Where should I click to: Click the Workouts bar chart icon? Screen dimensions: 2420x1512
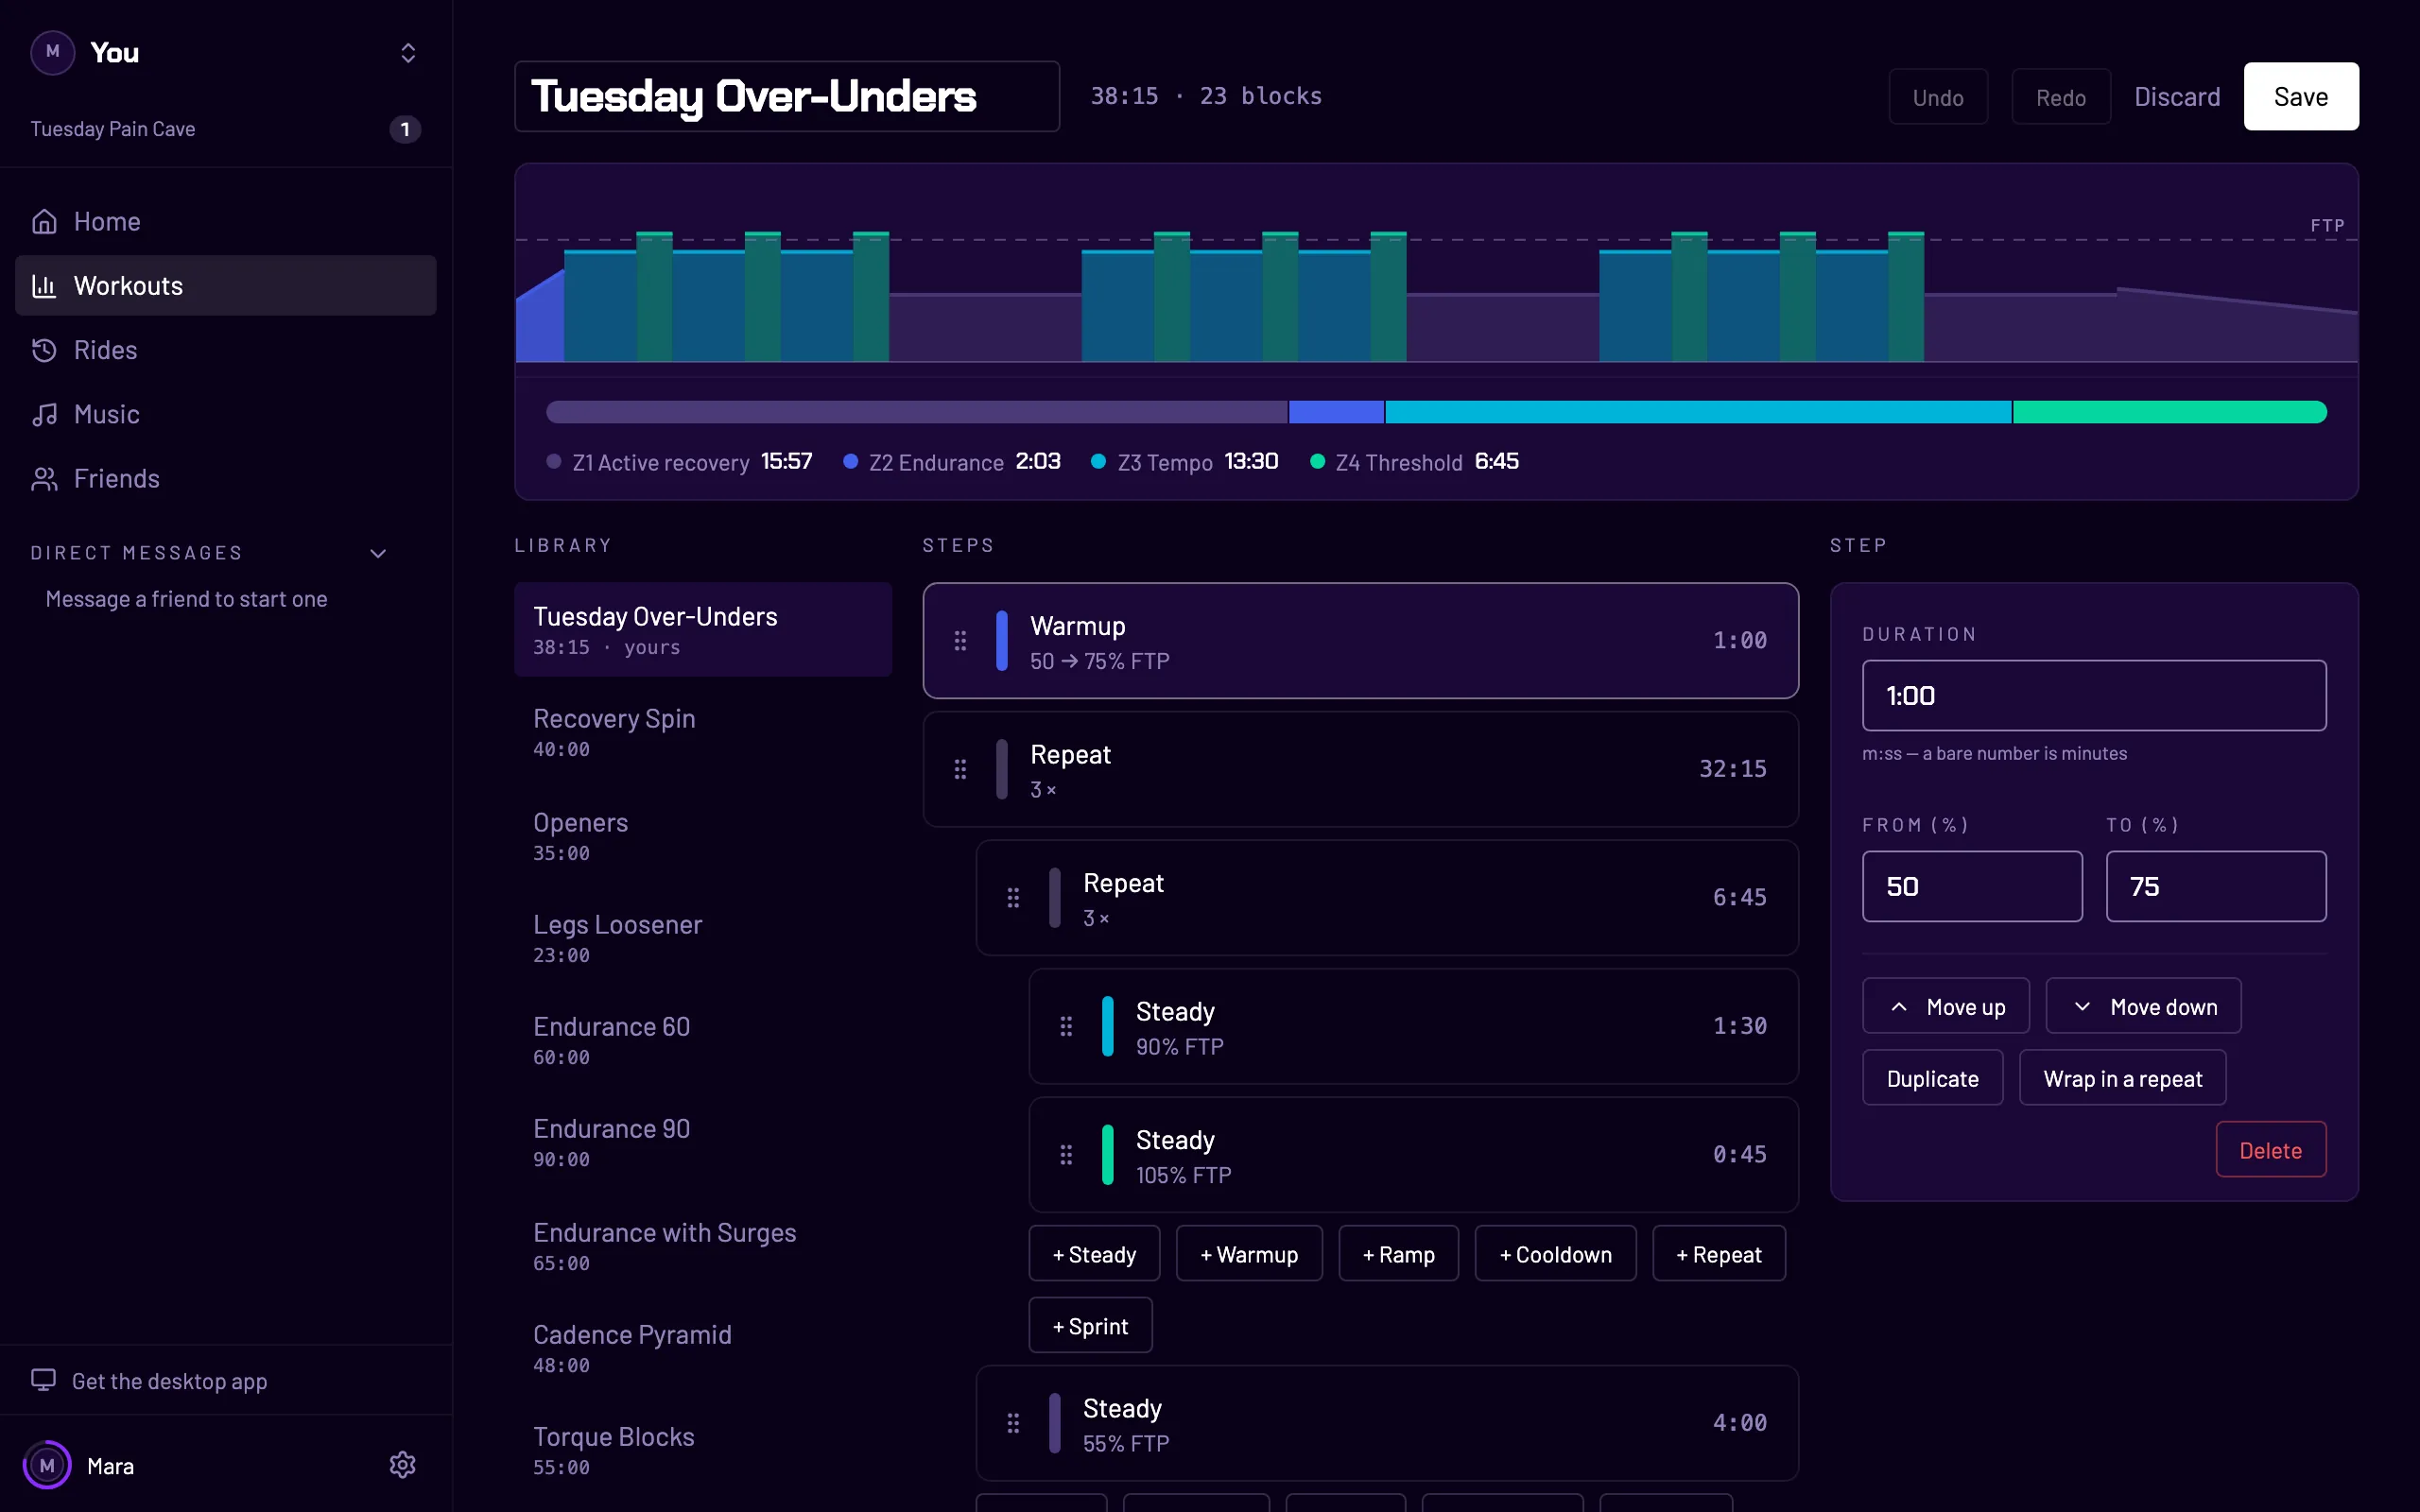44,286
